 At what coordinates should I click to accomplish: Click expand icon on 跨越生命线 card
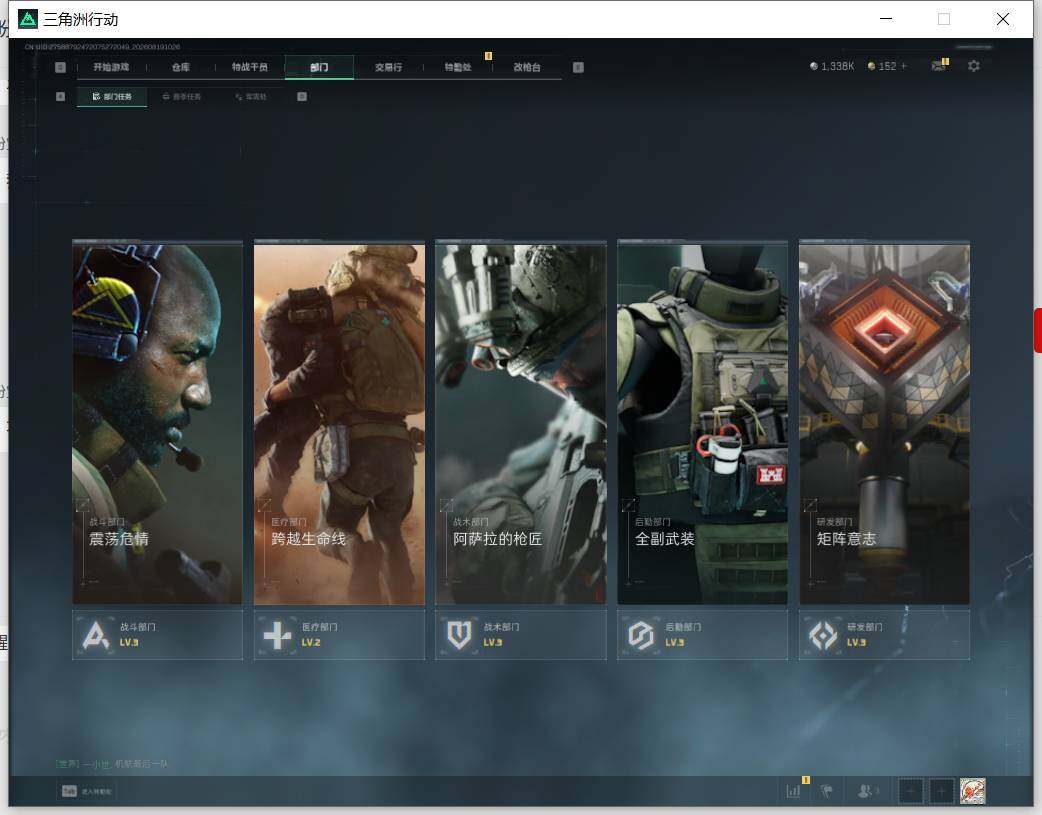[x=264, y=505]
